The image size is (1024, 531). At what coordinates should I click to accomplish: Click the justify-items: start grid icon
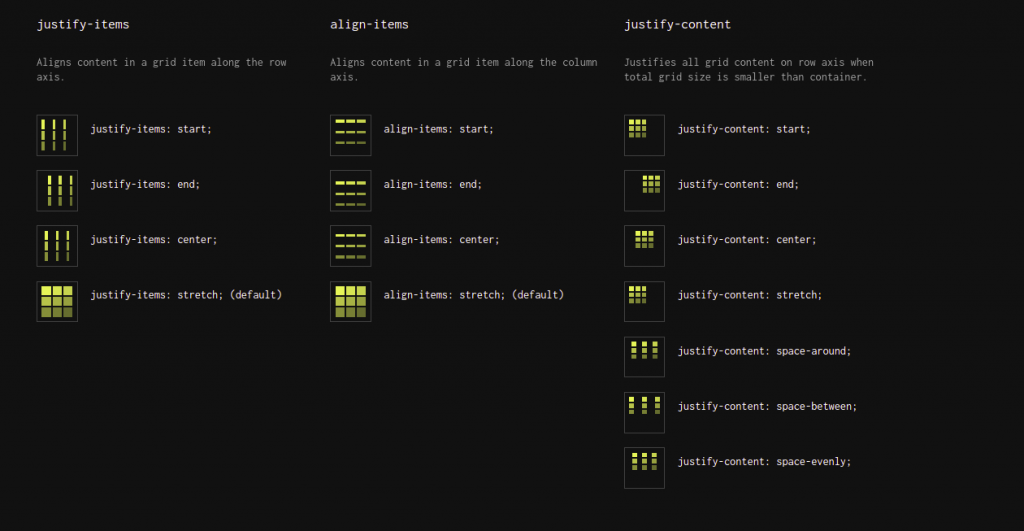pyautogui.click(x=57, y=135)
